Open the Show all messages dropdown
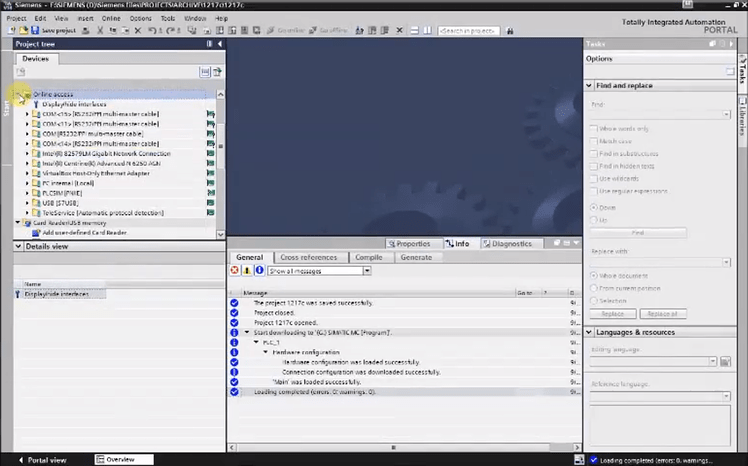The height and width of the screenshot is (466, 748). pos(366,270)
